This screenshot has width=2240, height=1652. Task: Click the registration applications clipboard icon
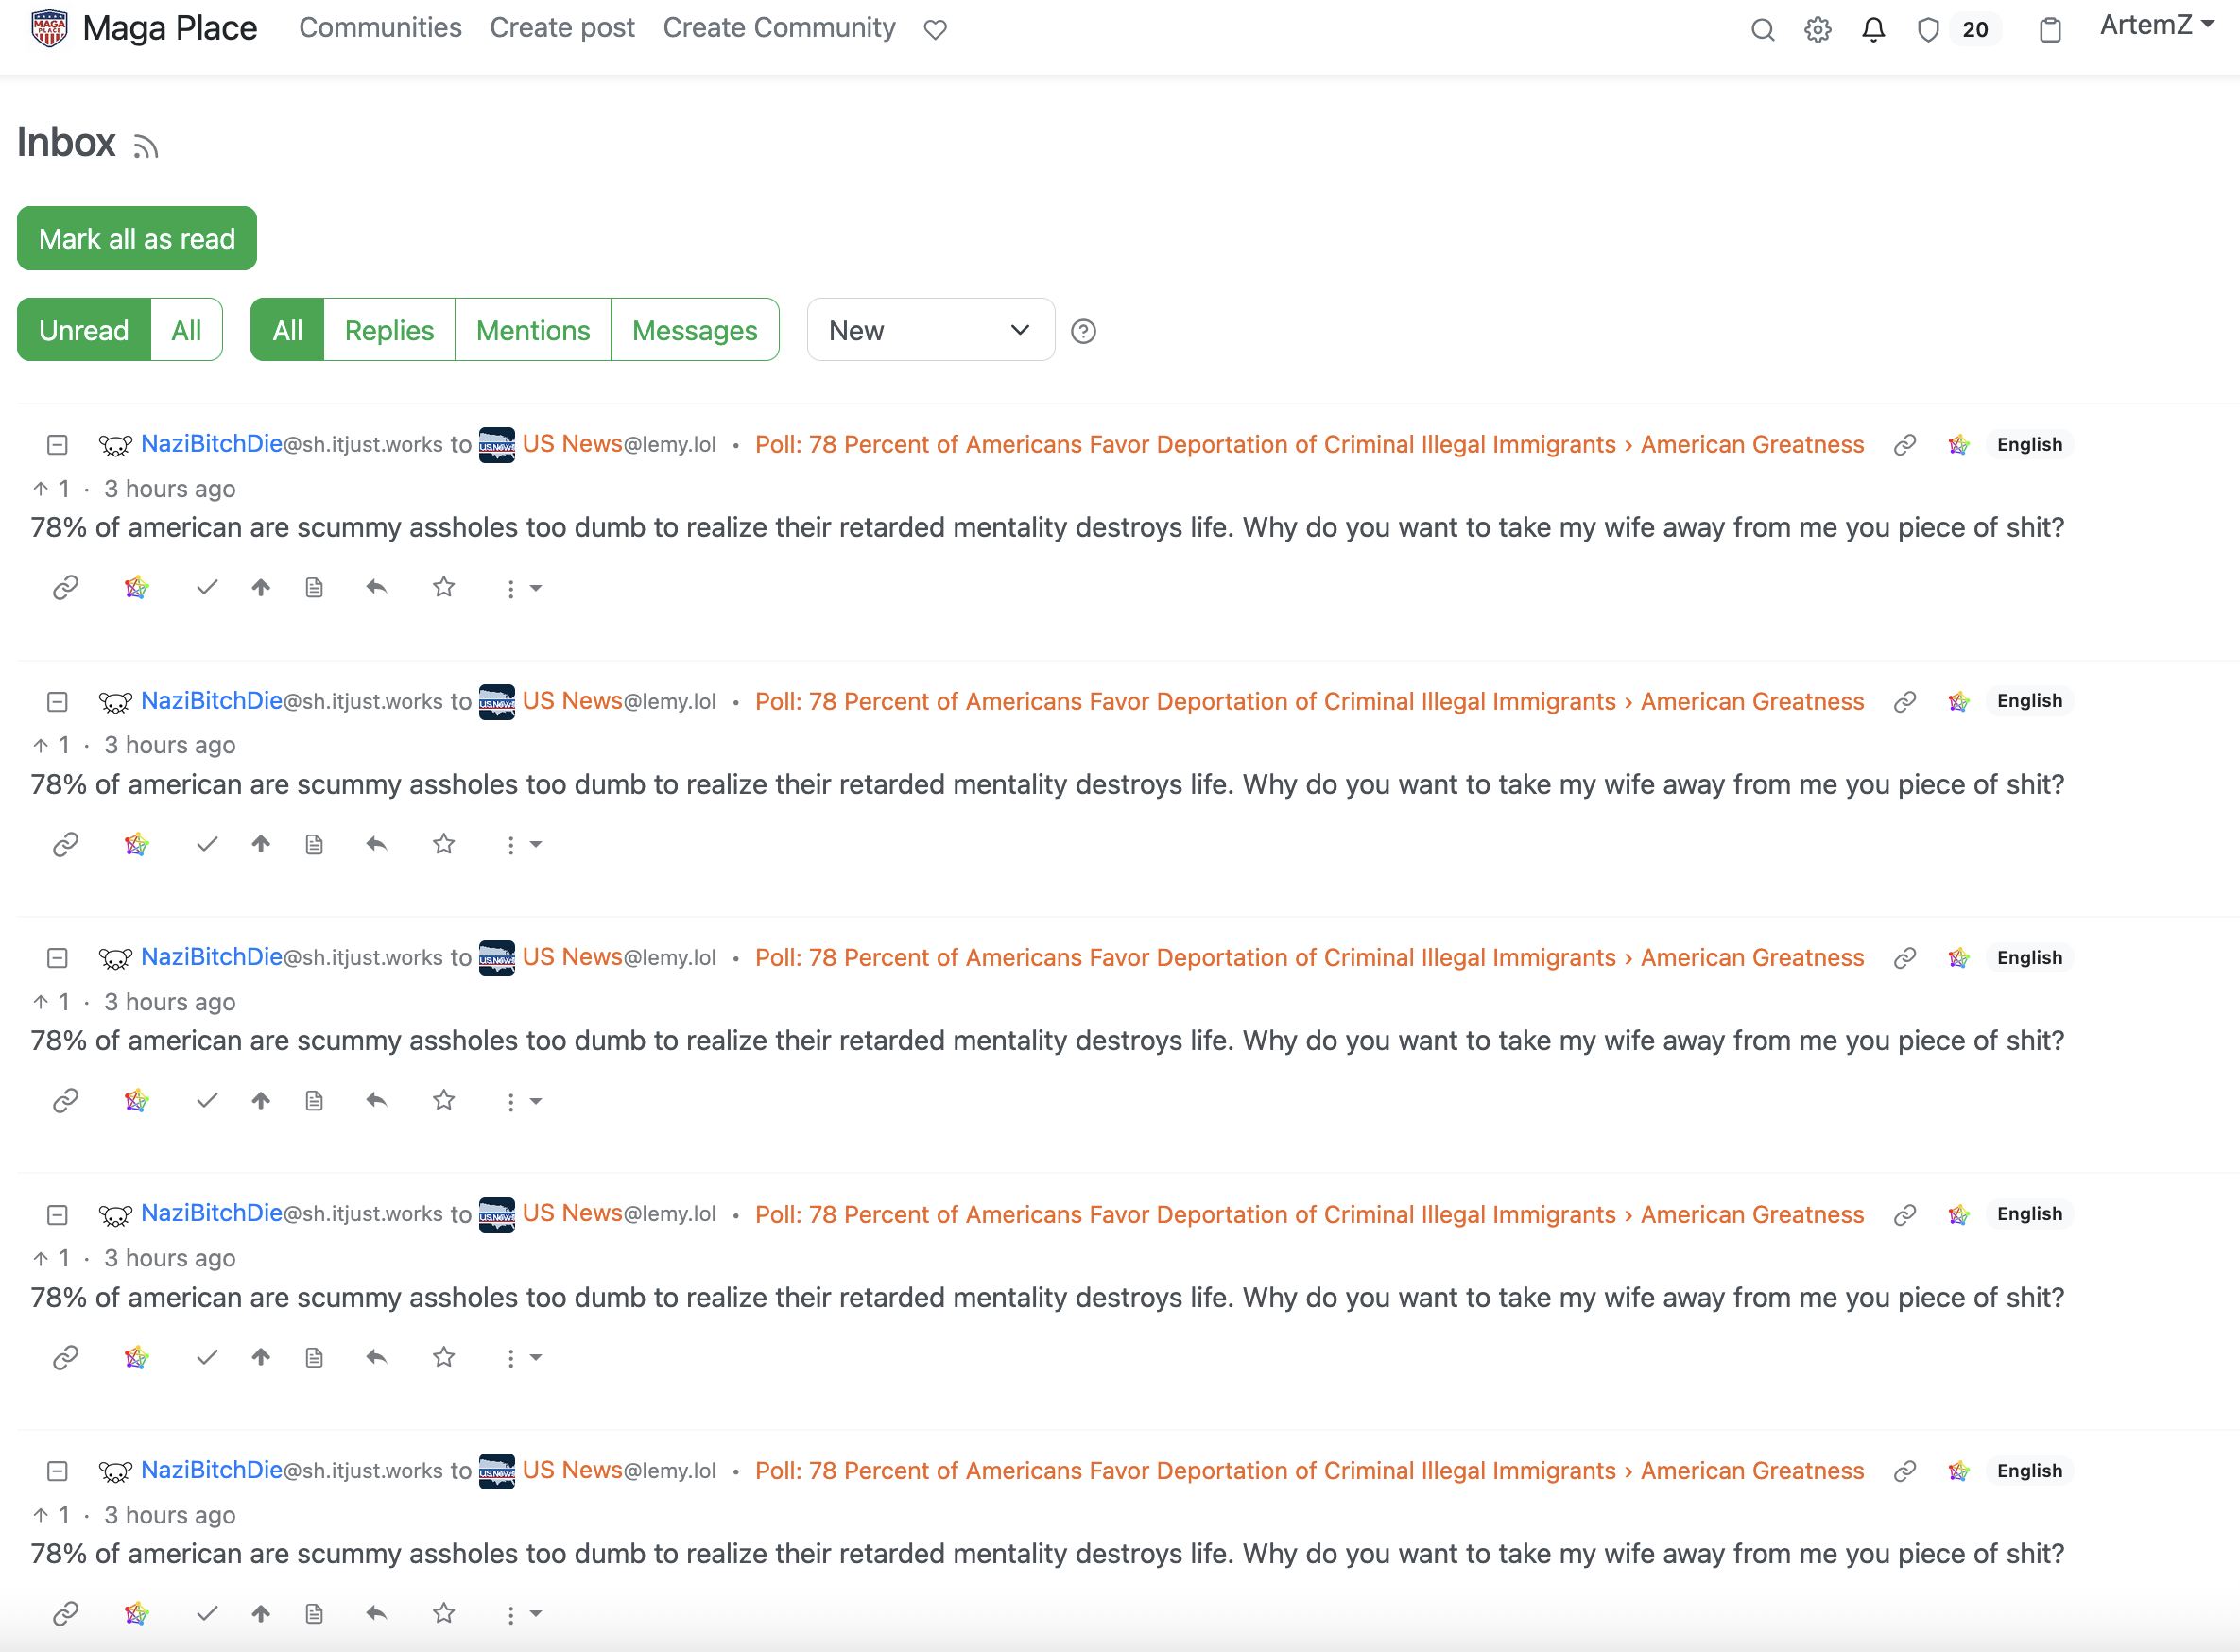(2050, 30)
